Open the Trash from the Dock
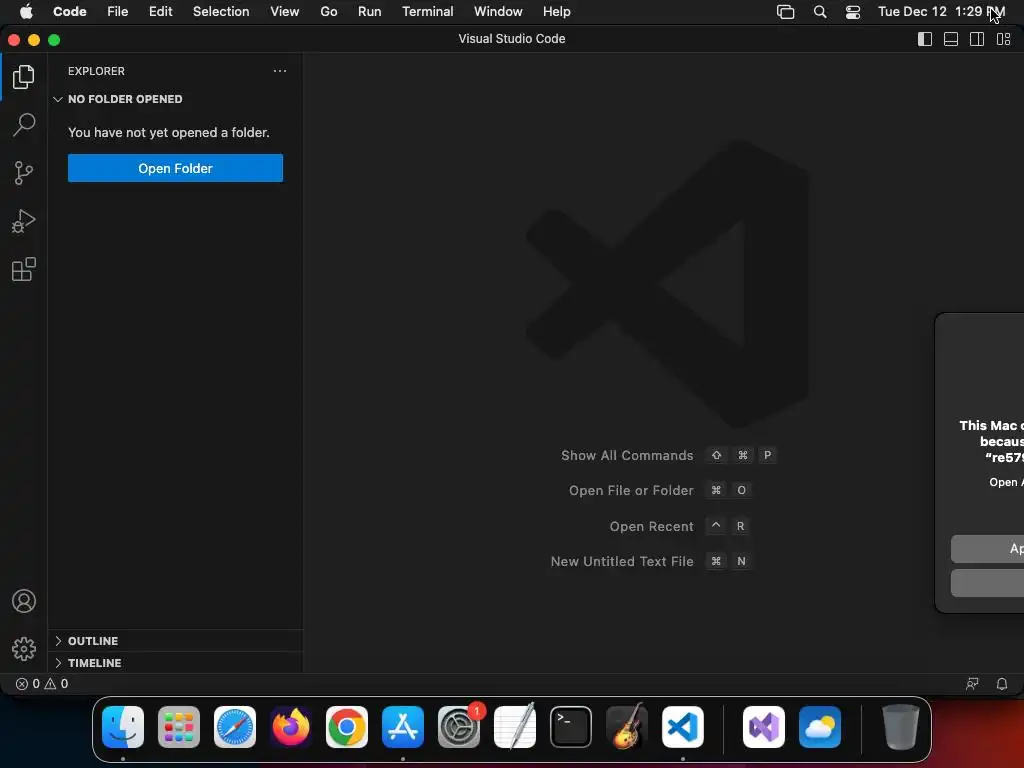The height and width of the screenshot is (768, 1024). pyautogui.click(x=901, y=727)
